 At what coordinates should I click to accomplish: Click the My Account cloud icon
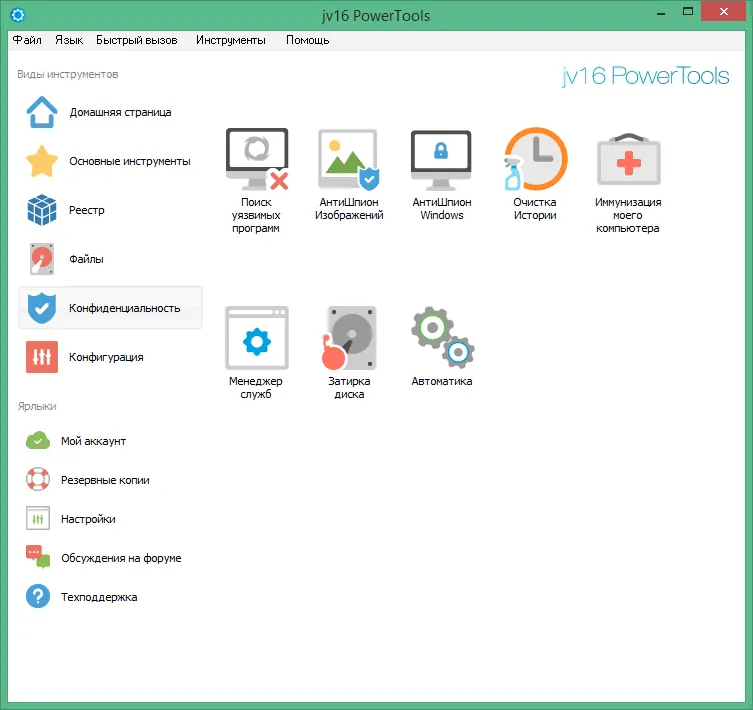pos(38,441)
